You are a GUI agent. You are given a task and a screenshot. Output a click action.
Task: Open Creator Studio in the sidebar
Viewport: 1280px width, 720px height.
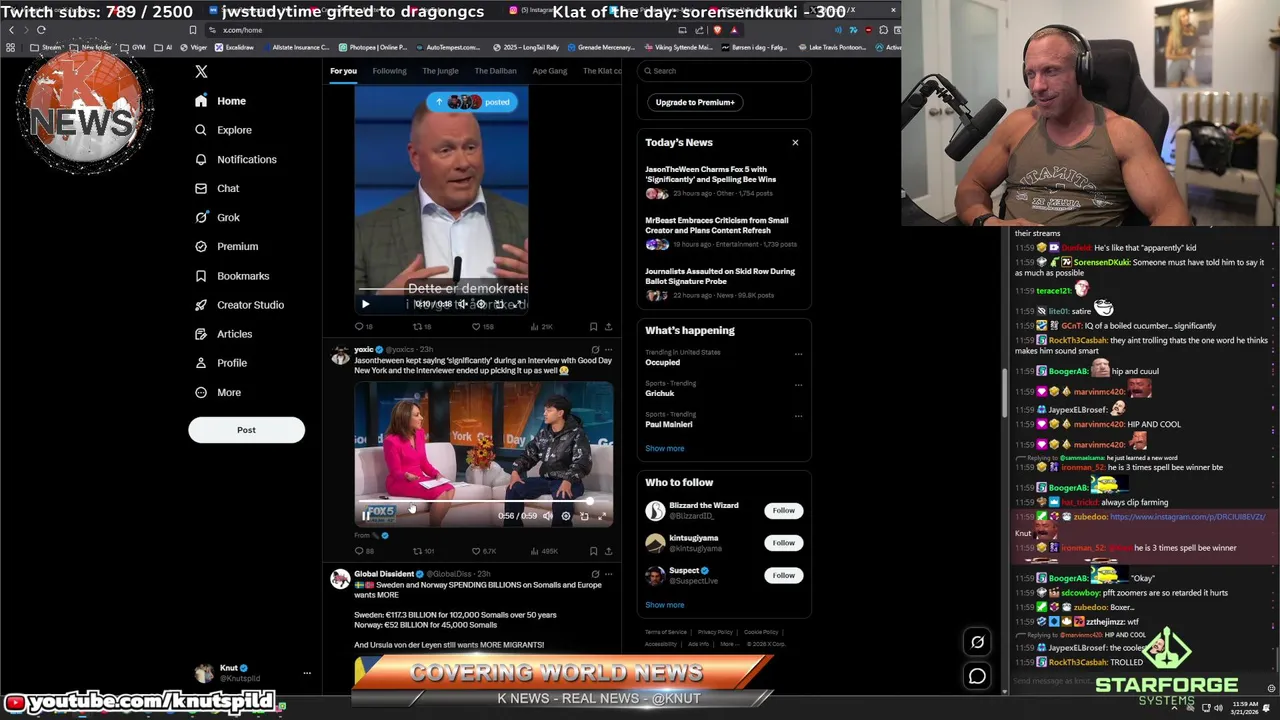(x=239, y=305)
